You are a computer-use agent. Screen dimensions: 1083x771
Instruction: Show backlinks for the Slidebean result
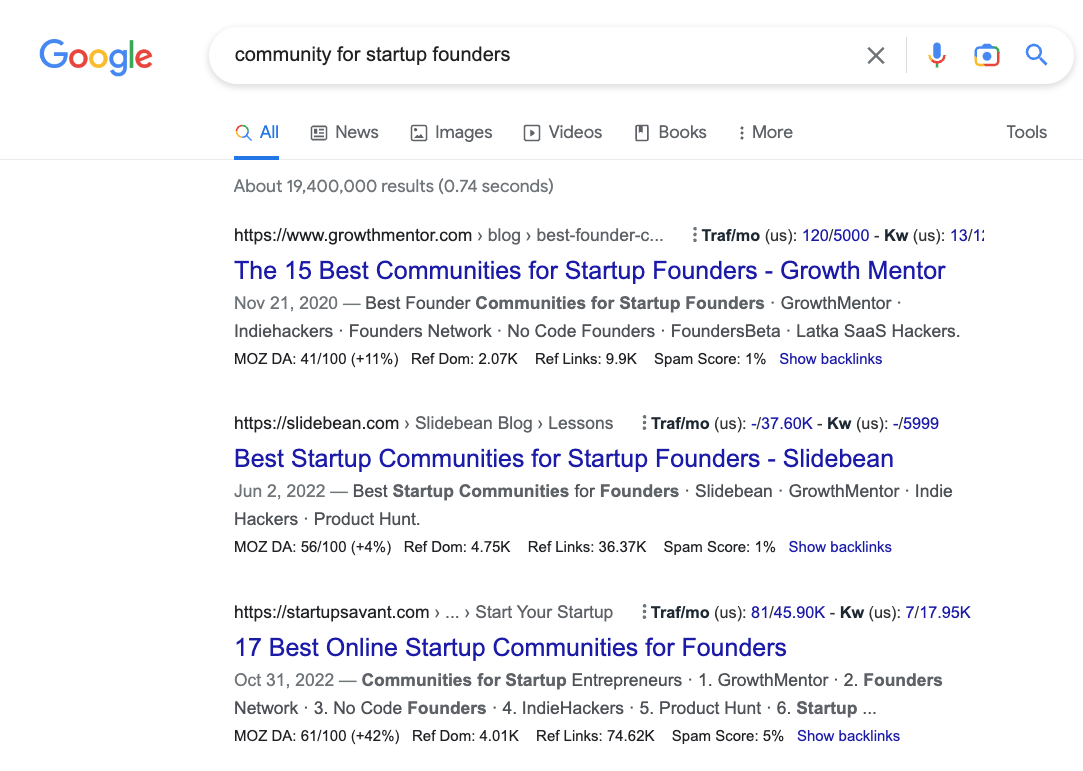pyautogui.click(x=840, y=546)
